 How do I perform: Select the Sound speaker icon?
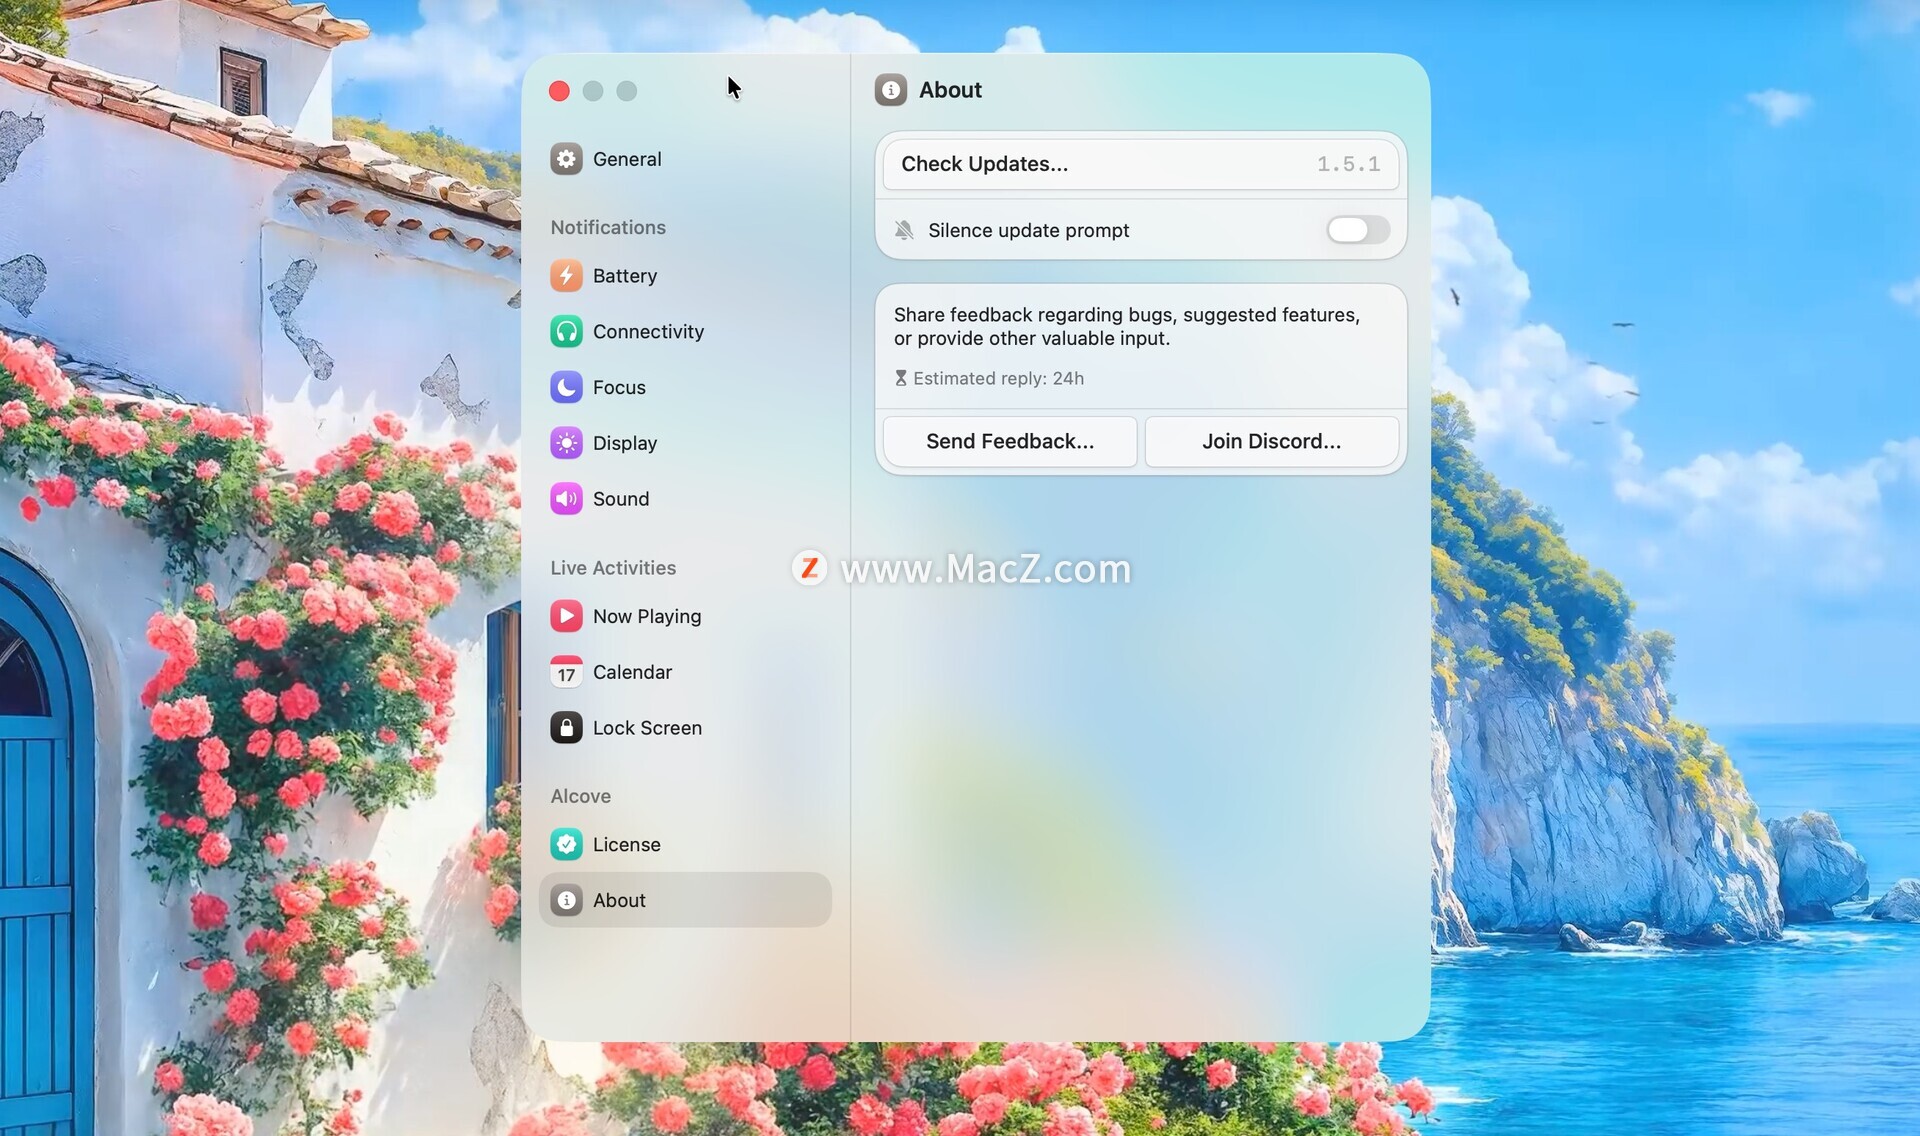(x=566, y=498)
